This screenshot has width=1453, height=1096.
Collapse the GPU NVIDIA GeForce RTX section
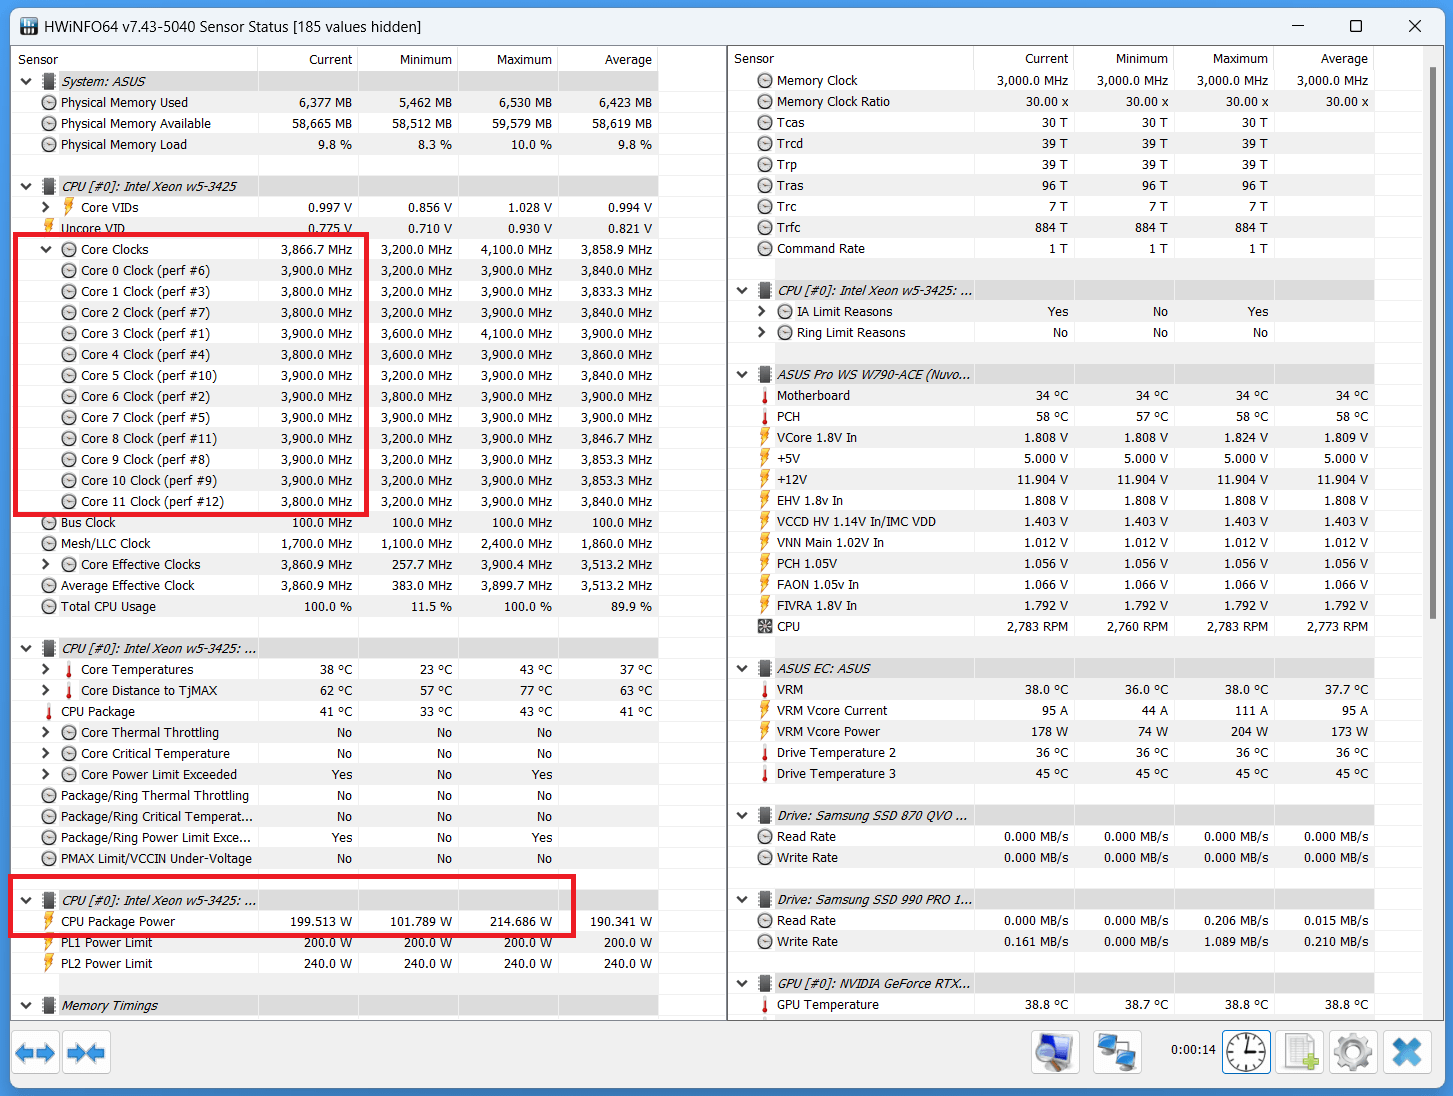(x=742, y=983)
